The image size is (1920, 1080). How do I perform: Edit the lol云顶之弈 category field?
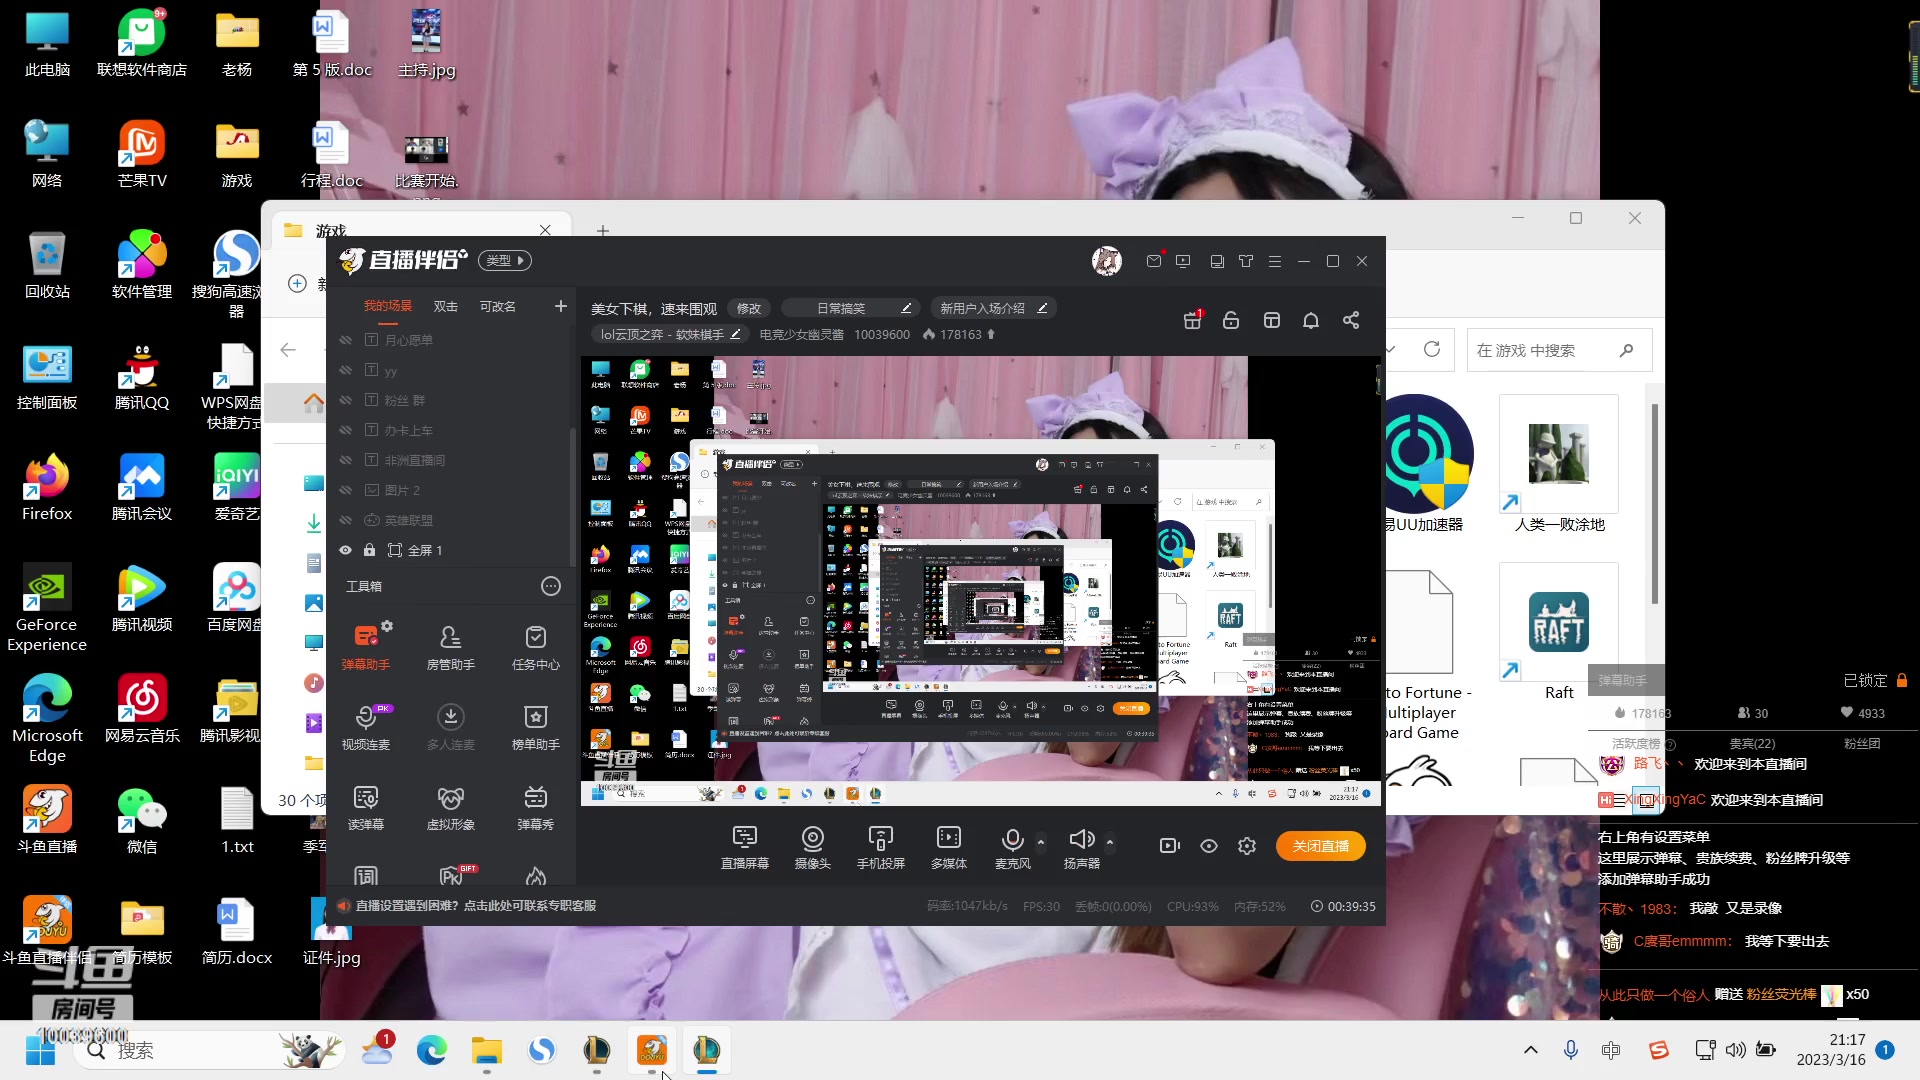[x=670, y=334]
